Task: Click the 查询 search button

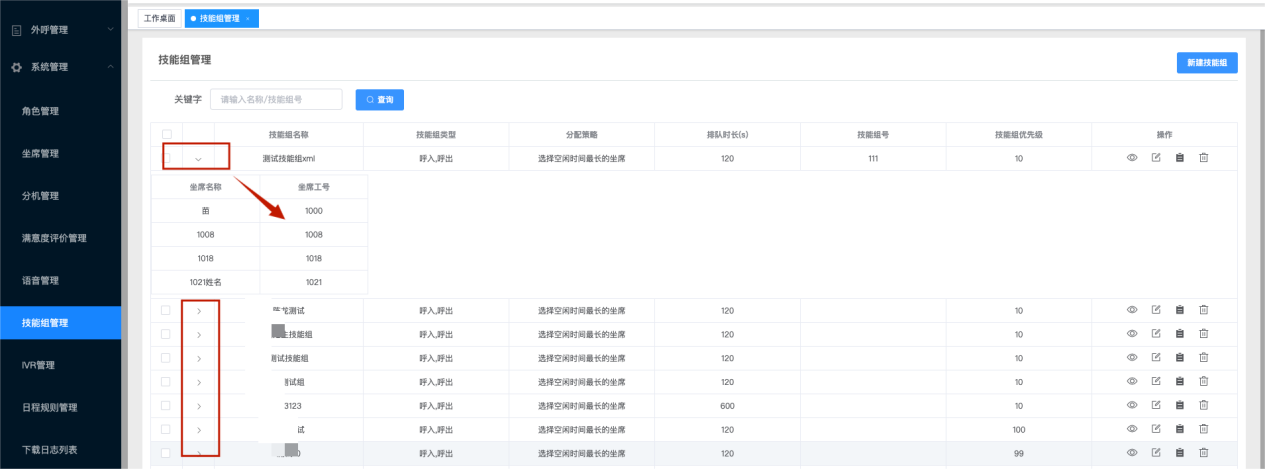Action: 380,100
